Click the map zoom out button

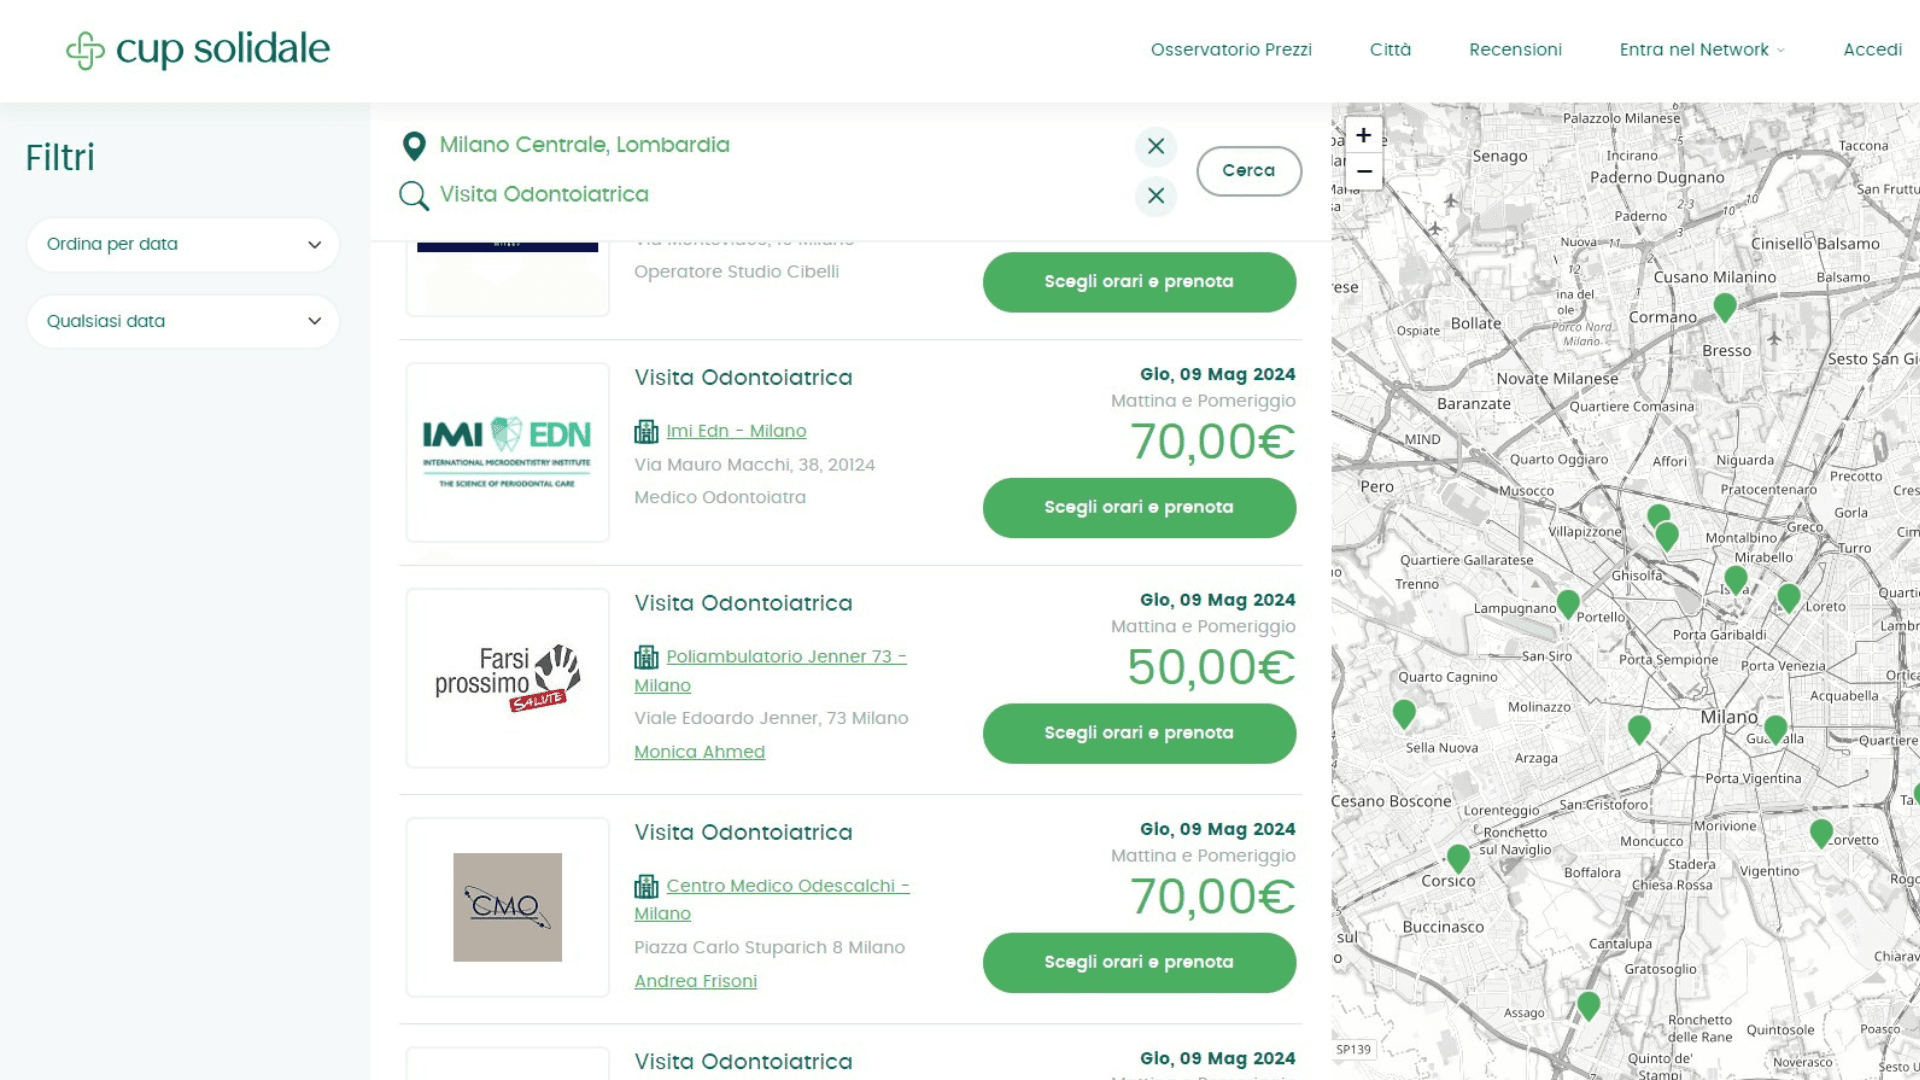[x=1363, y=172]
